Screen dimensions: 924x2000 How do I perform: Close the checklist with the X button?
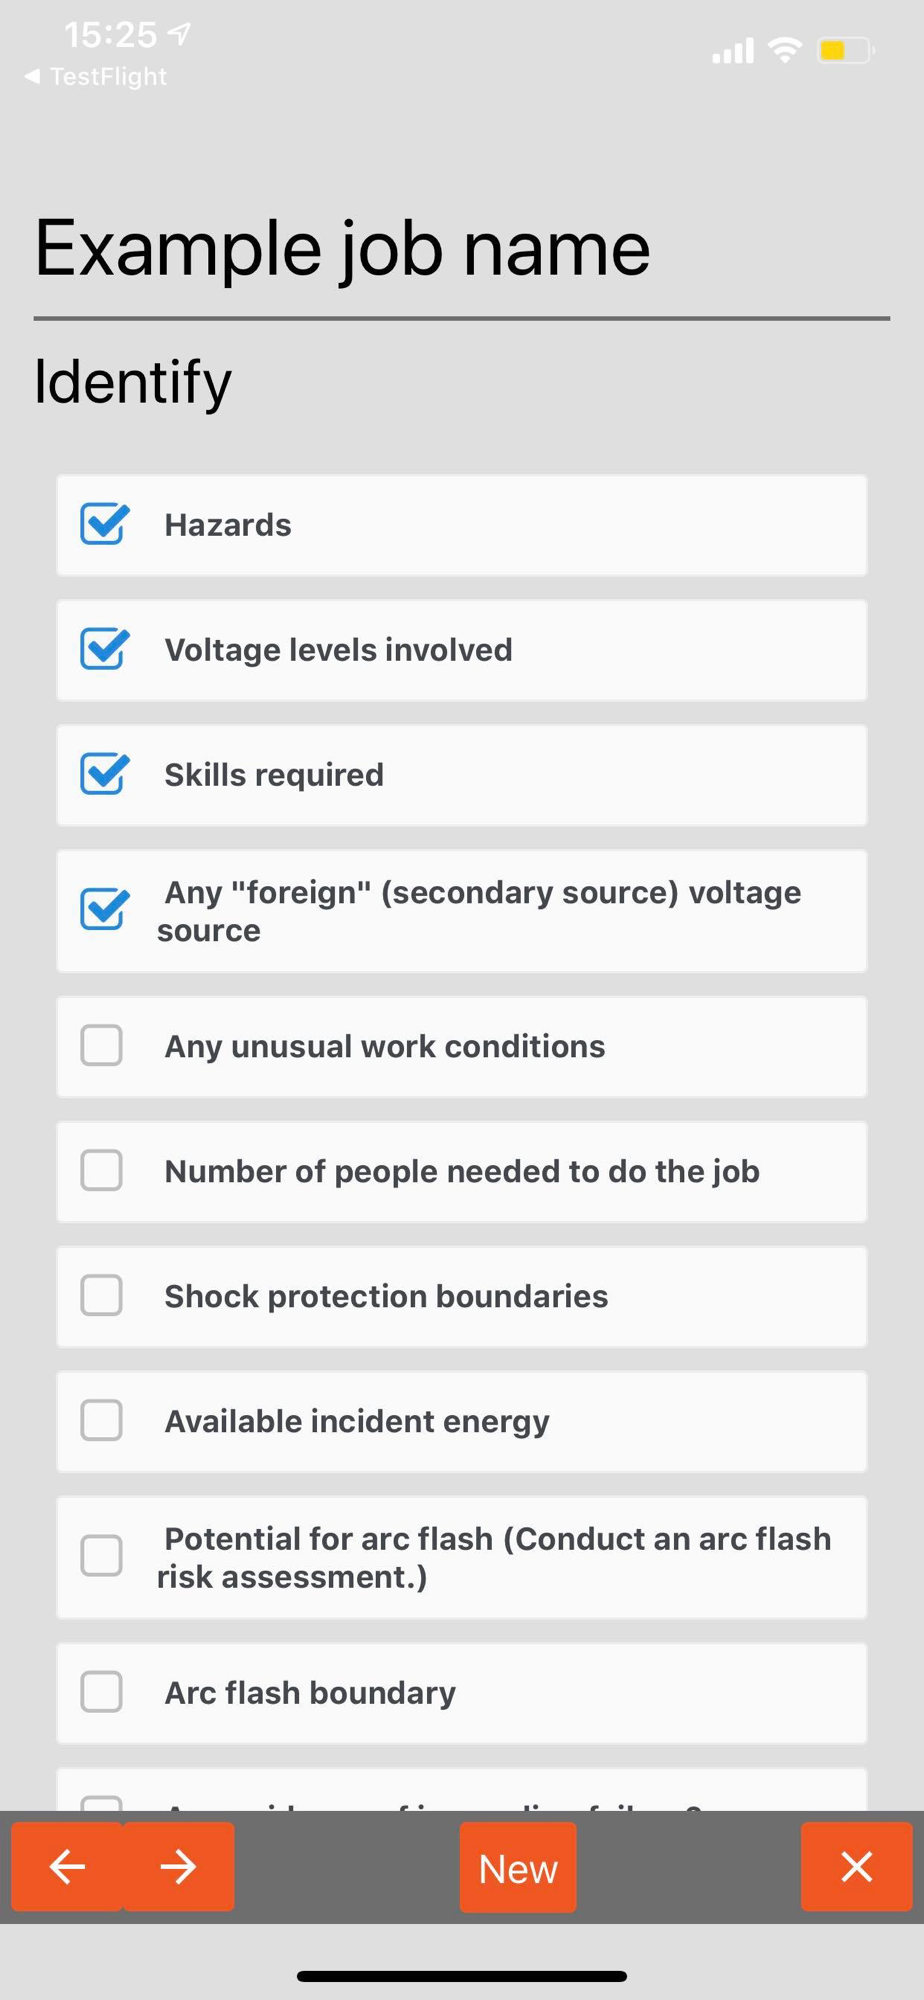click(856, 1866)
